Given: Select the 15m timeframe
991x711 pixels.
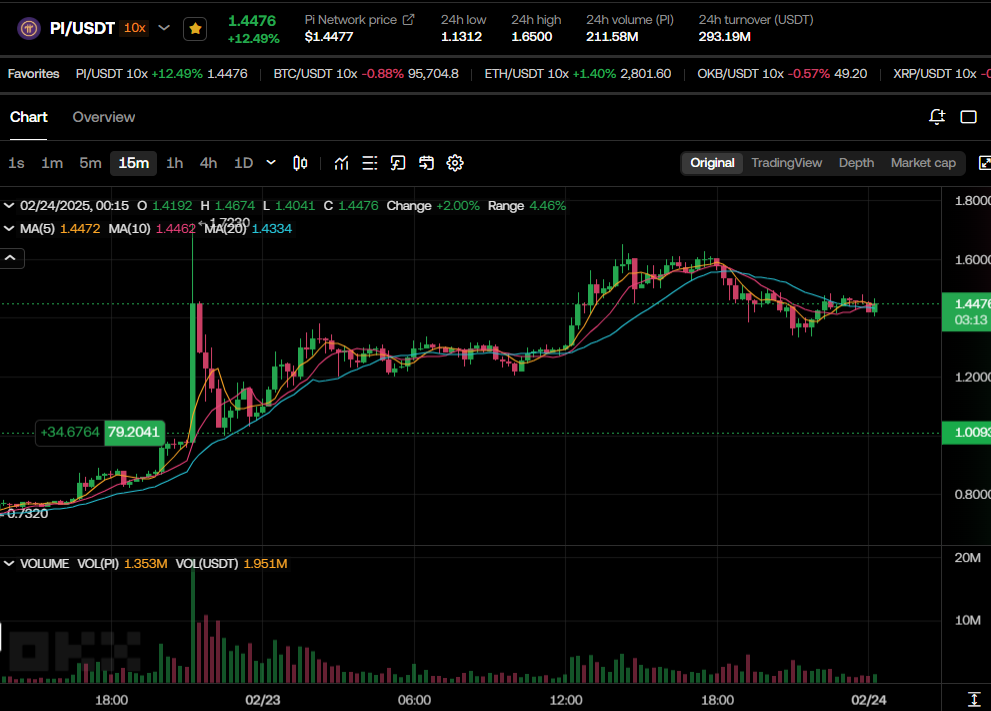Looking at the screenshot, I should [133, 163].
